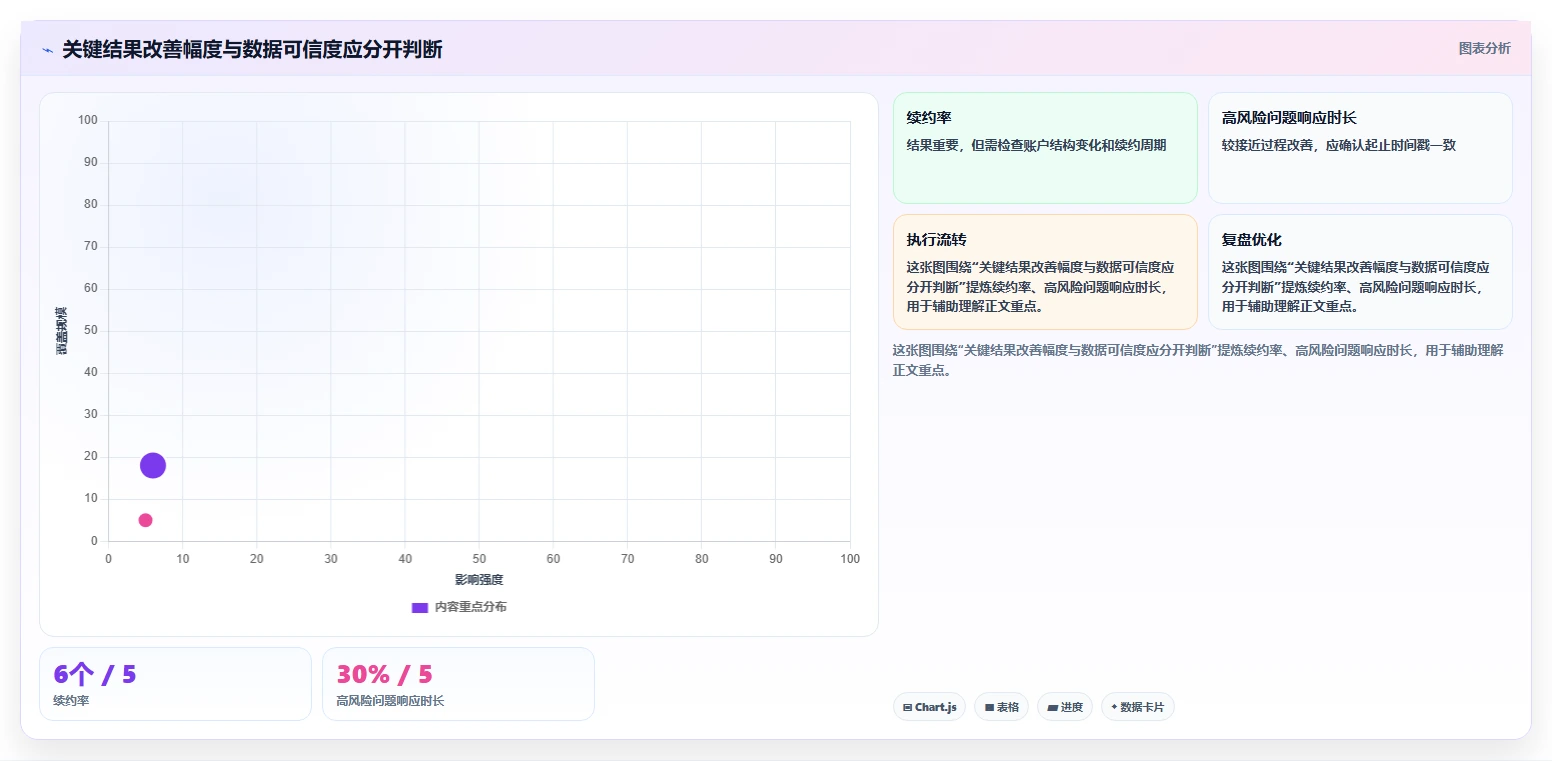Click the y-axis tick label 20
The width and height of the screenshot is (1552, 761).
(x=91, y=456)
